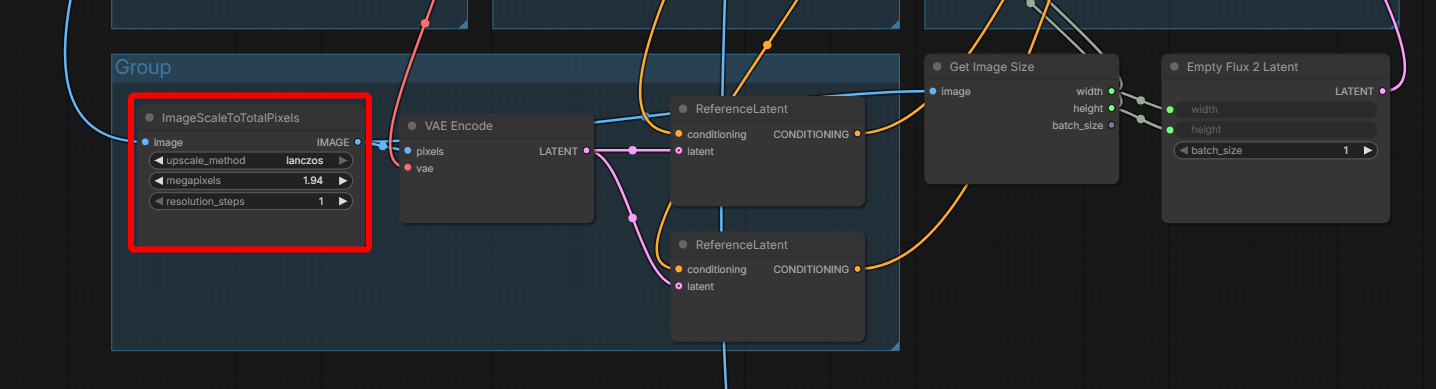Click the pixels input socket on VAE Encode

[407, 151]
